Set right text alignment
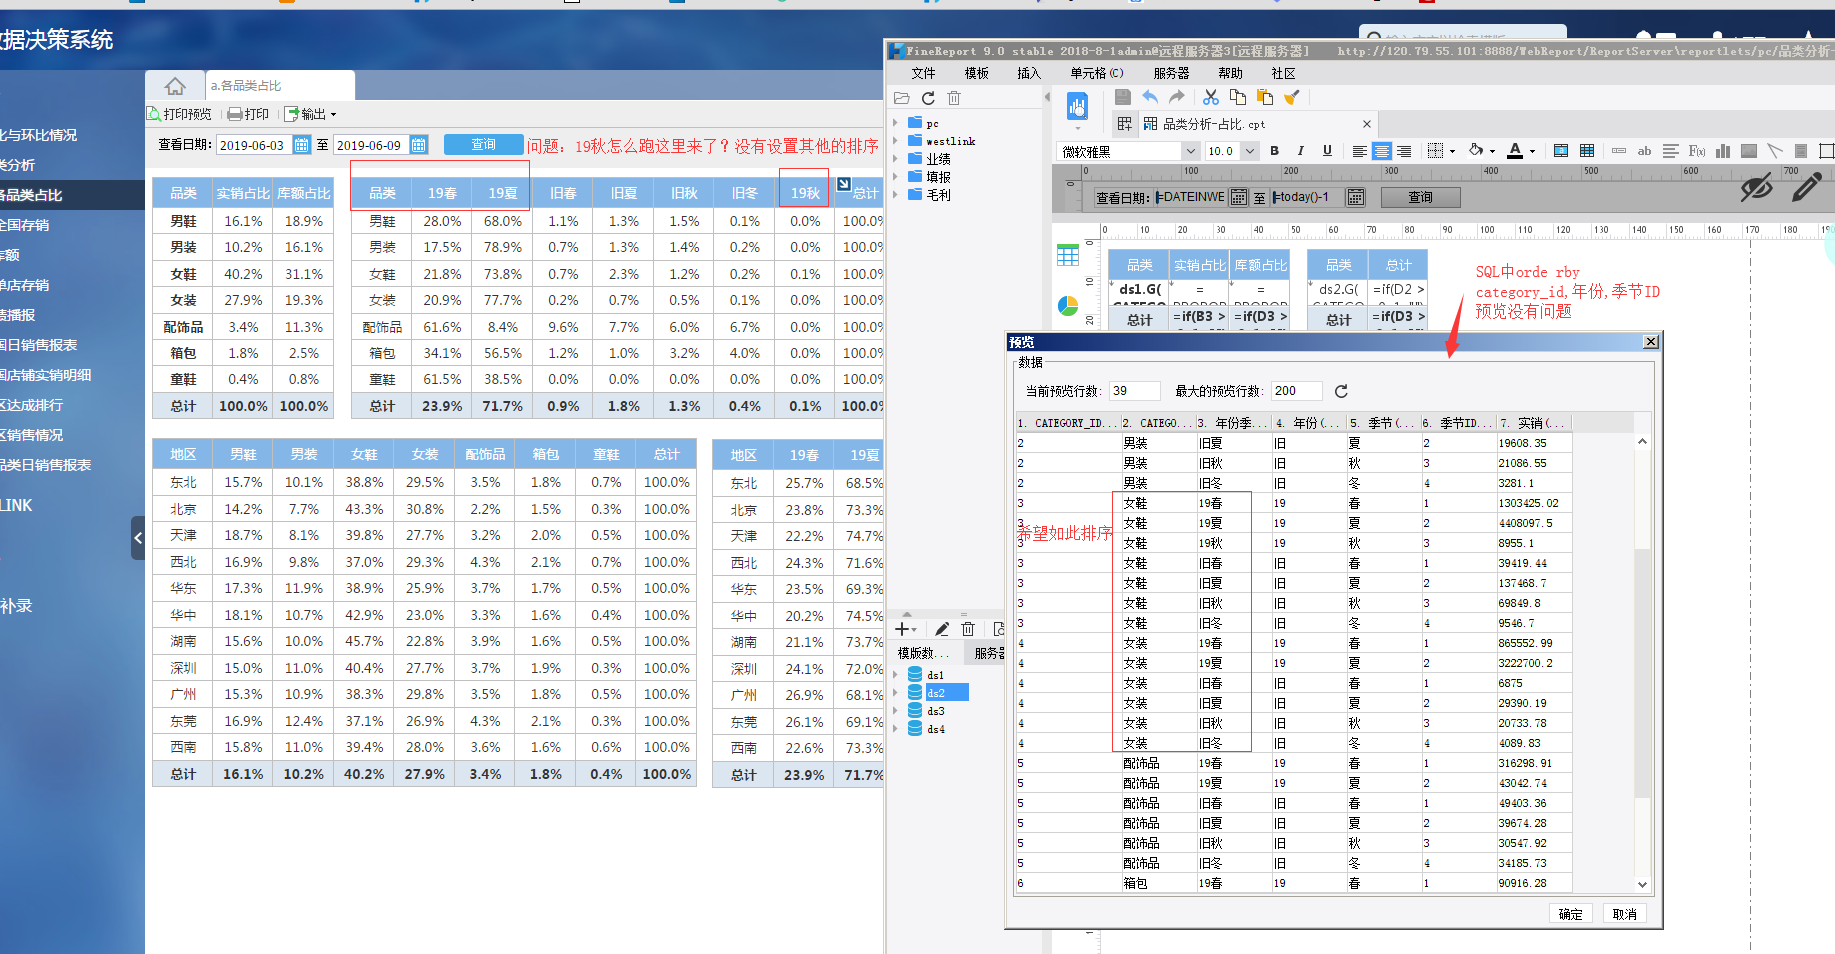Viewport: 1835px width, 954px height. click(x=1404, y=151)
